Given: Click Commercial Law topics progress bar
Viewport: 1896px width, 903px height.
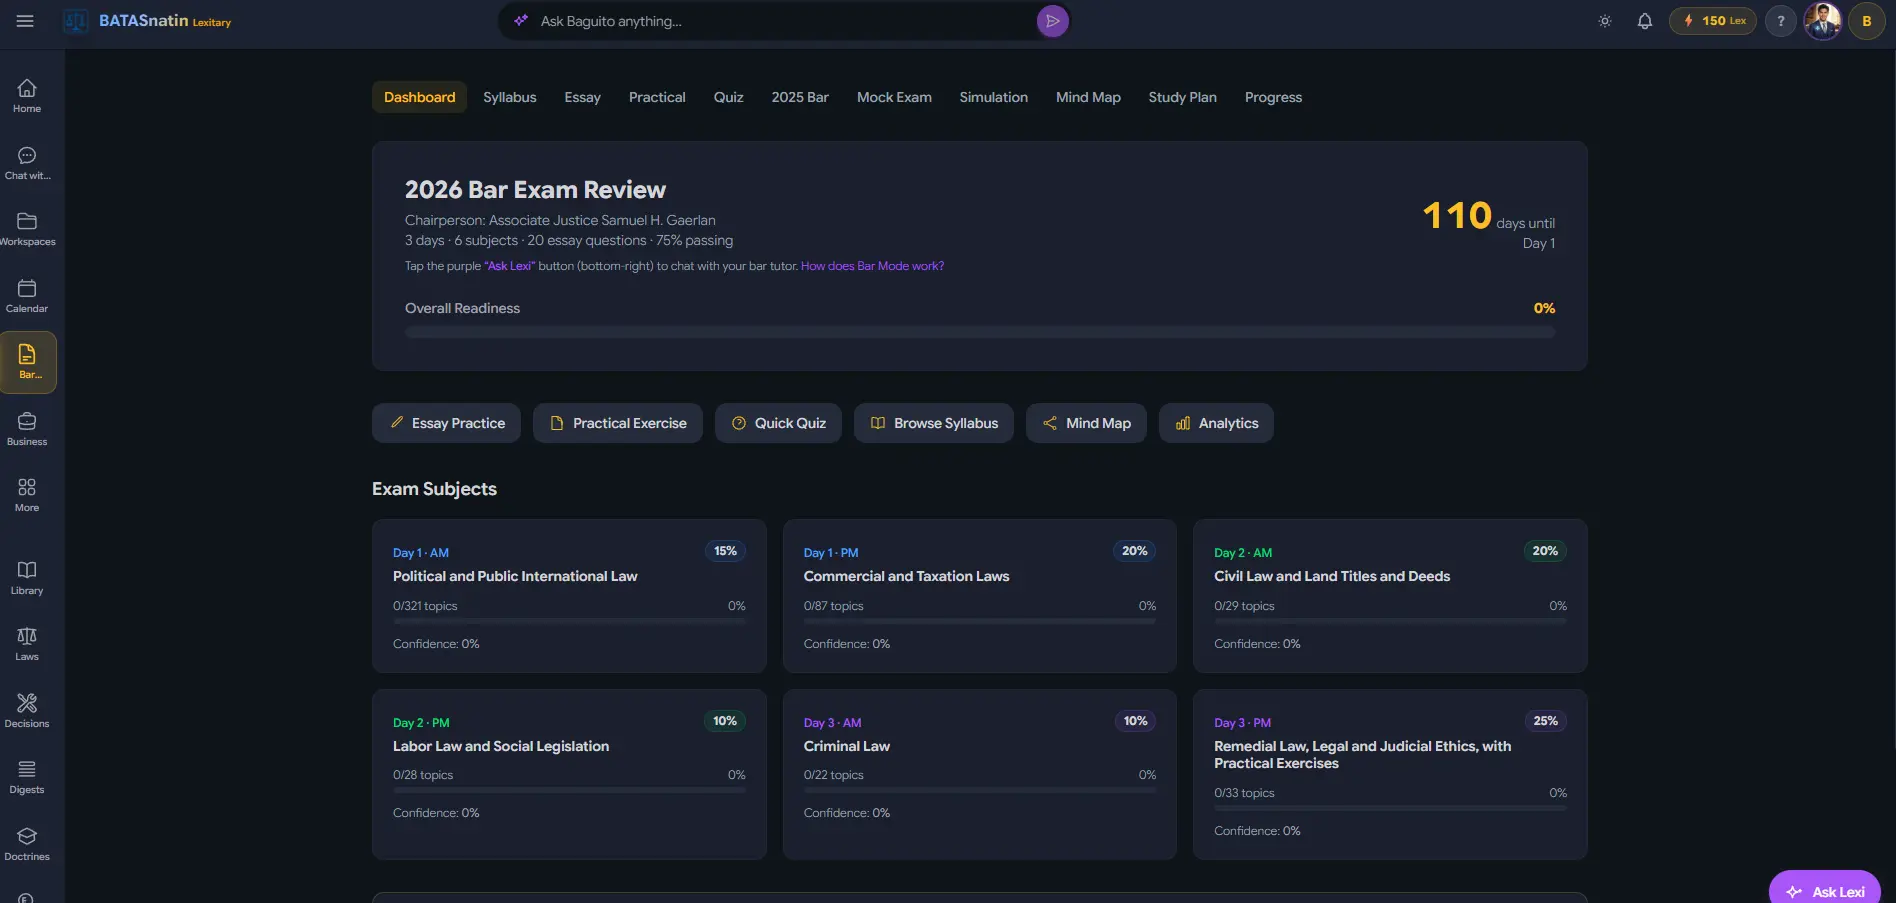Looking at the screenshot, I should point(979,621).
